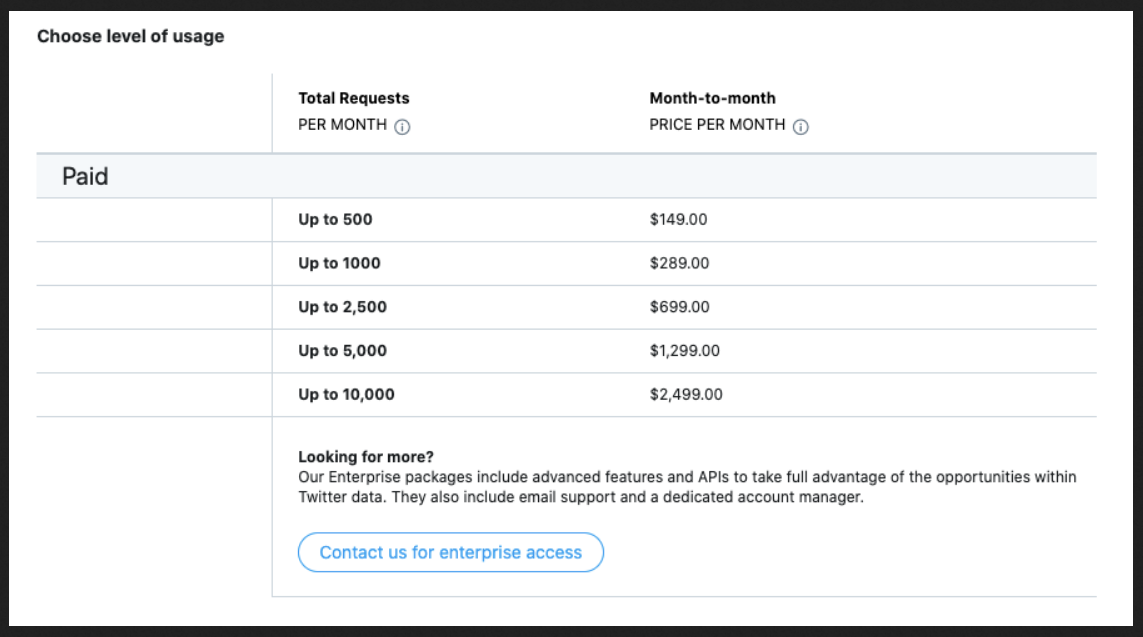The width and height of the screenshot is (1143, 637).
Task: Choose the Up to 10,000 requests tier
Action: coord(346,395)
